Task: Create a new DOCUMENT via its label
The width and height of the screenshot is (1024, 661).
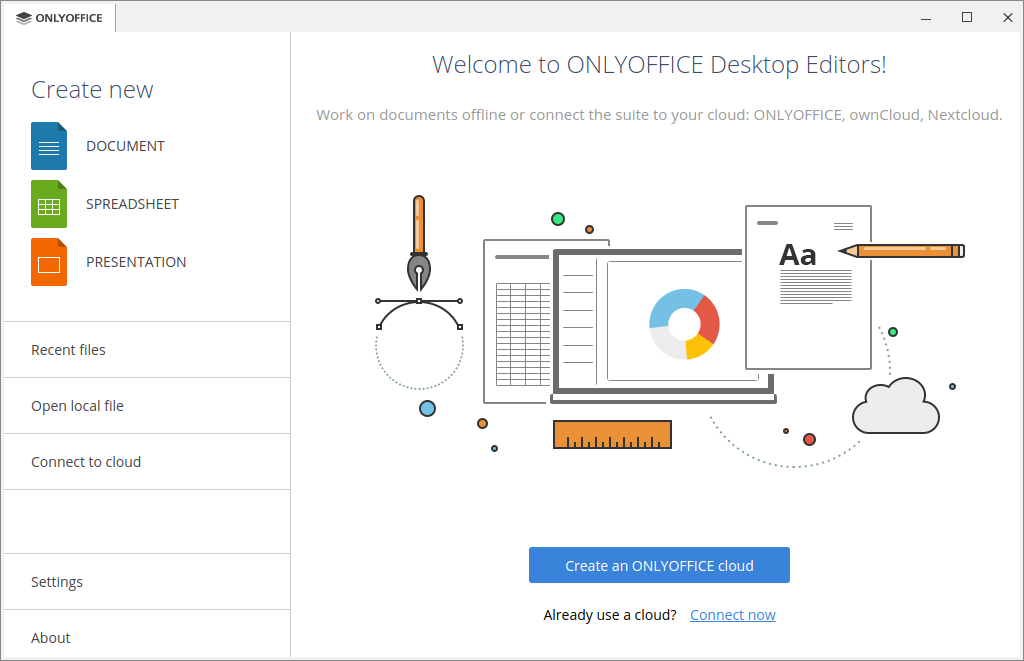Action: click(125, 146)
